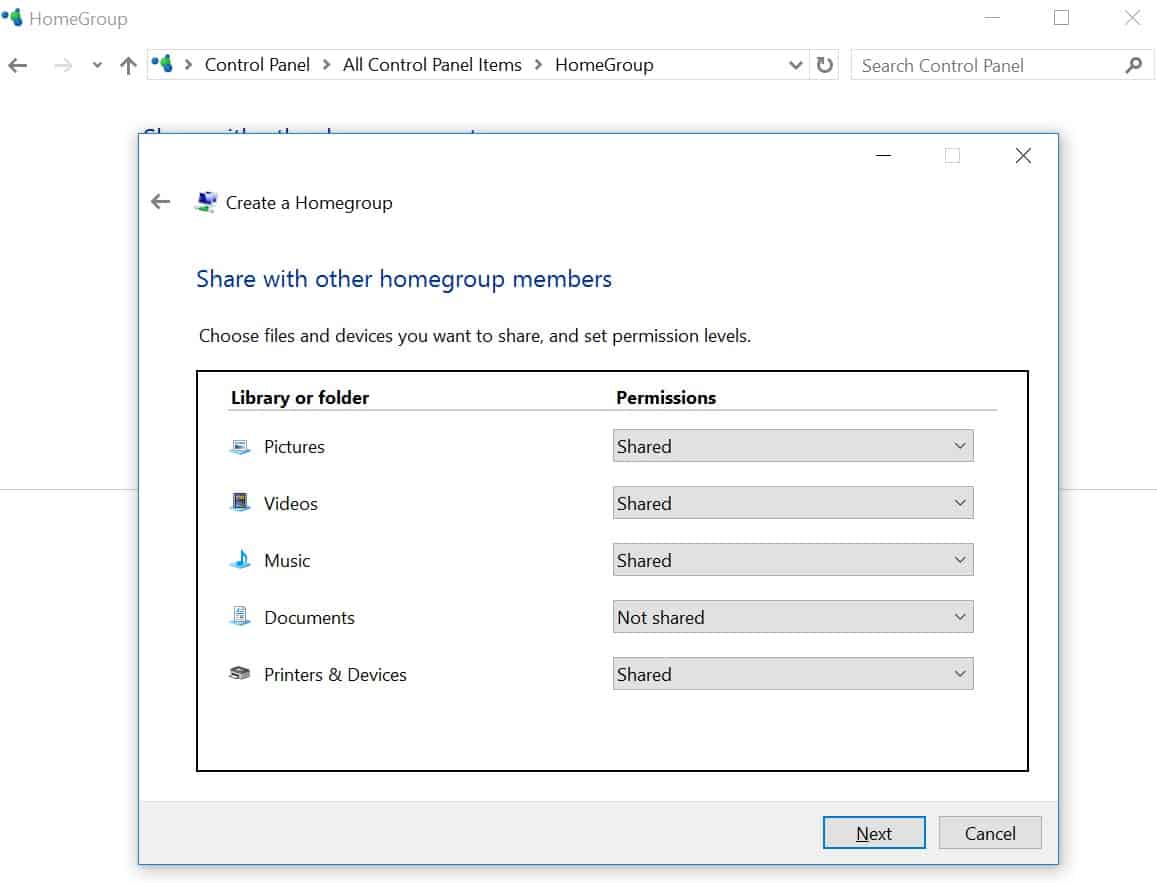Image resolution: width=1157 pixels, height=883 pixels.
Task: Click the Videos library label
Action: click(x=291, y=503)
